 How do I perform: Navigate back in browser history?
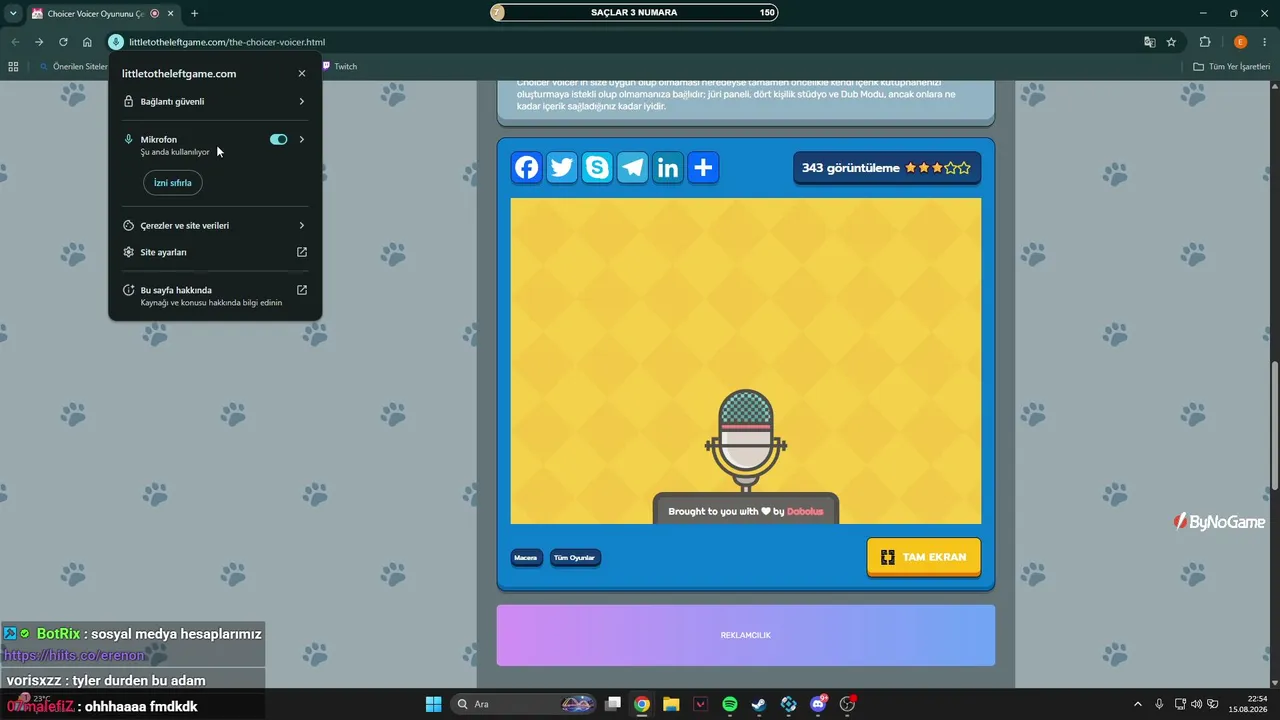tap(15, 42)
